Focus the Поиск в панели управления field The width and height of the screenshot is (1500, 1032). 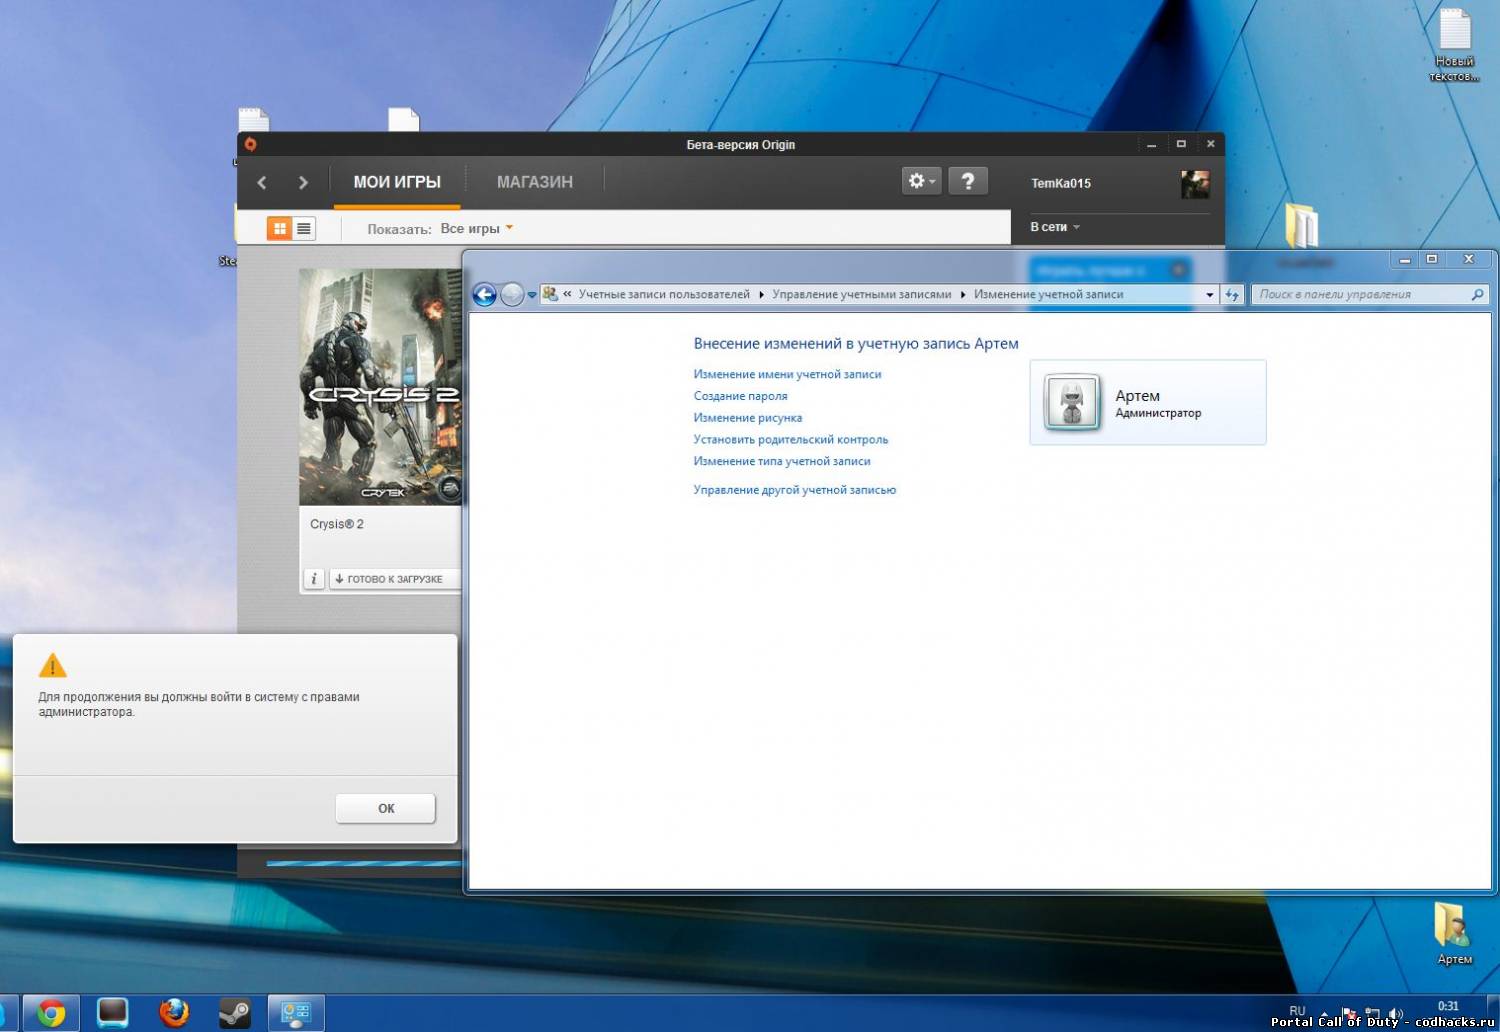[1370, 294]
